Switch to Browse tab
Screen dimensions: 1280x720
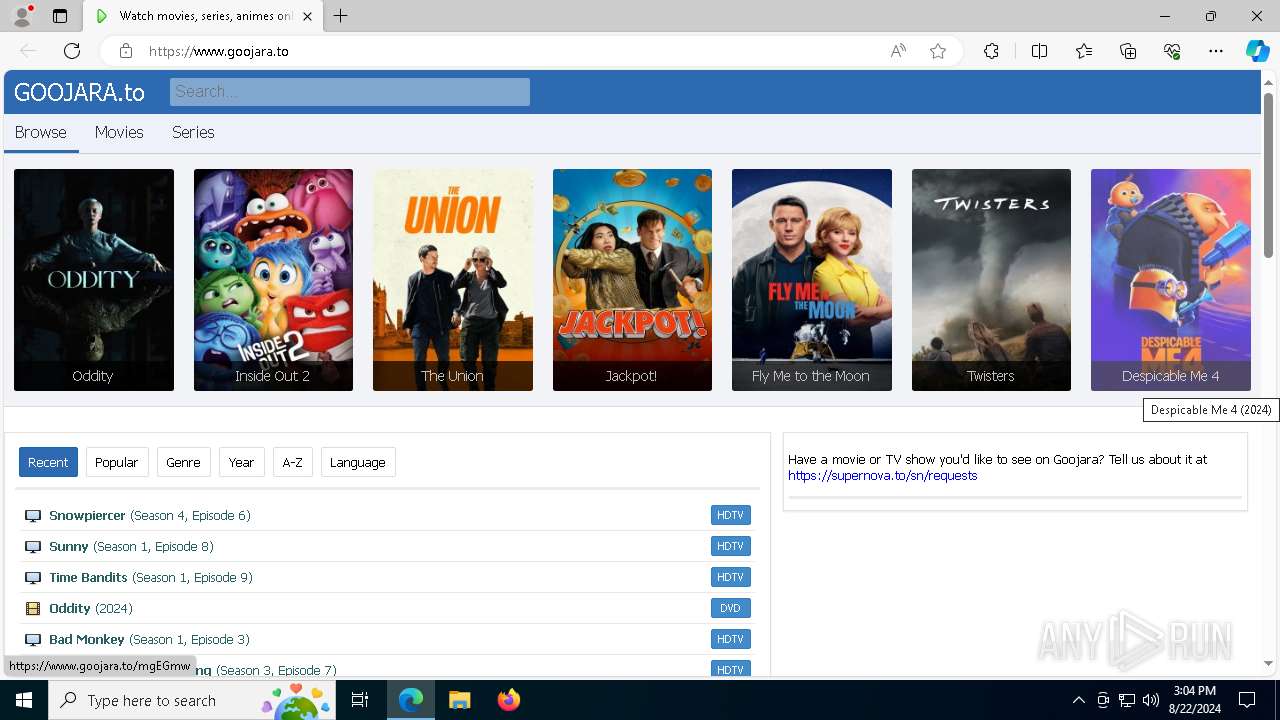coord(41,132)
